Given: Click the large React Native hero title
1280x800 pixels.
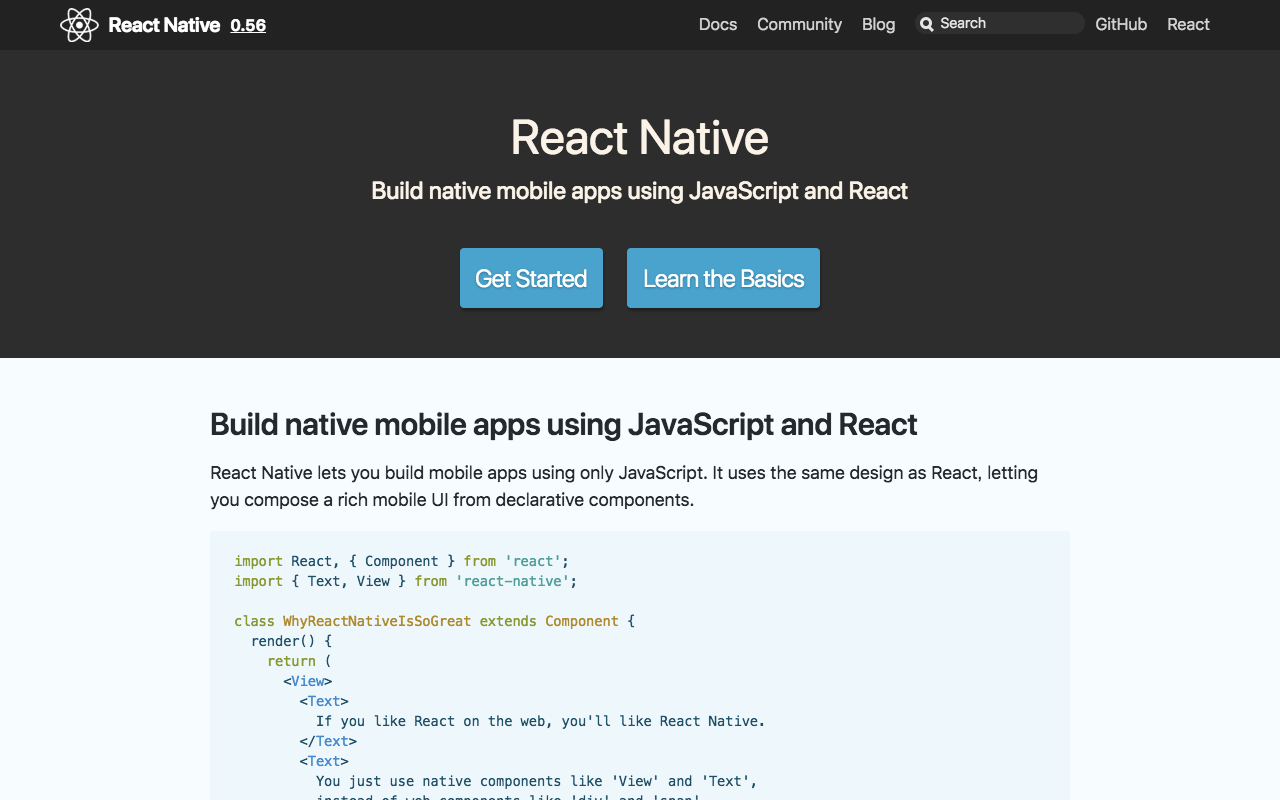Looking at the screenshot, I should tap(639, 137).
